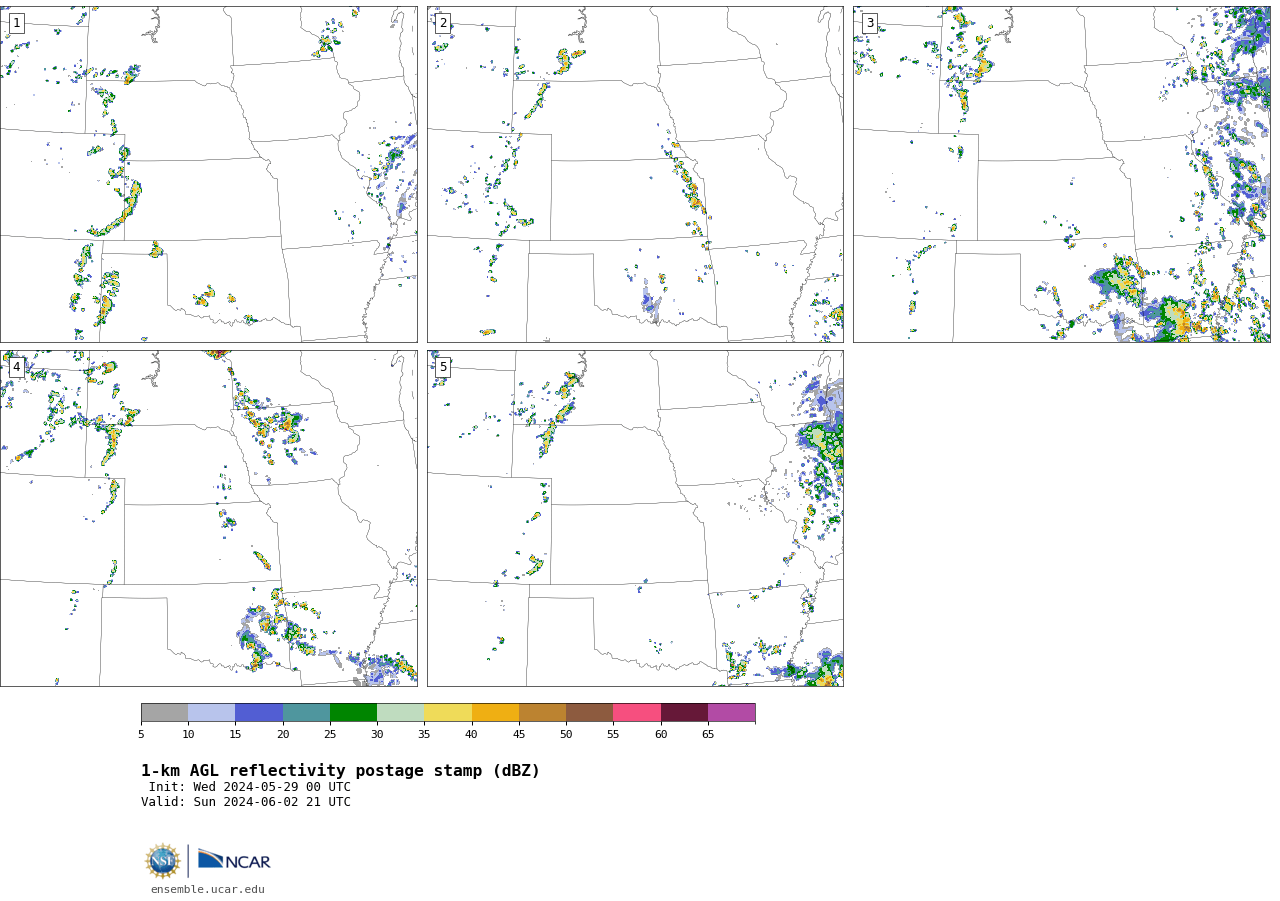
Task: Open ensemble member 4 reflectivity panel
Action: (x=209, y=518)
